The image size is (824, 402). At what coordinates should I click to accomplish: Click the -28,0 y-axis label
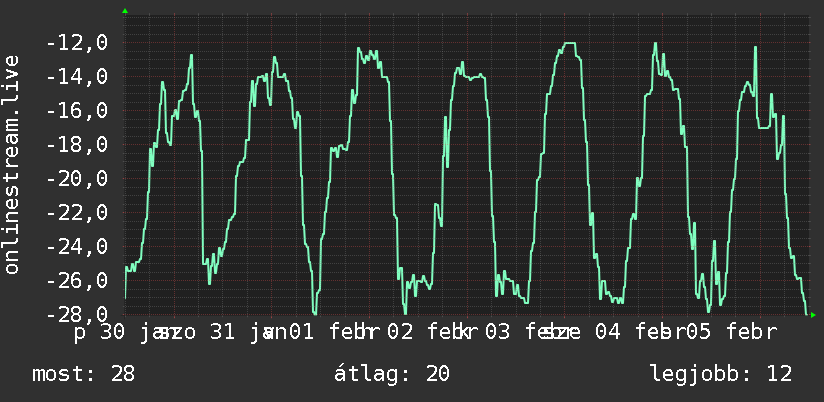pos(77,315)
